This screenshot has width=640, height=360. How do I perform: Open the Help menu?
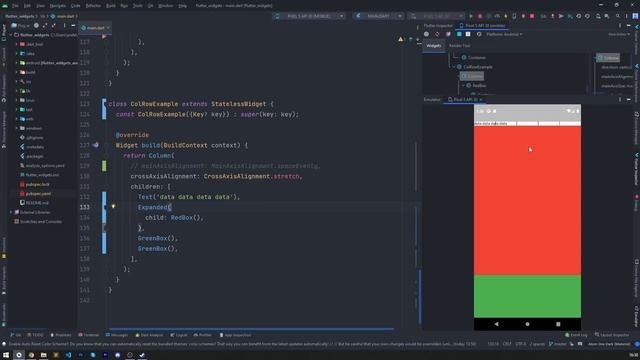[182, 6]
